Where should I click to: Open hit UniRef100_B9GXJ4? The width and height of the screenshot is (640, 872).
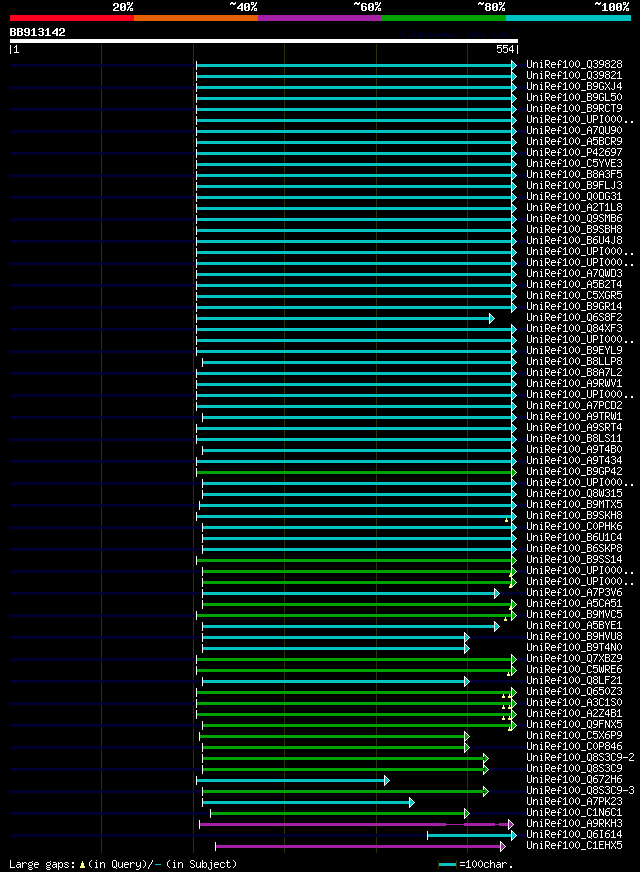[x=574, y=87]
